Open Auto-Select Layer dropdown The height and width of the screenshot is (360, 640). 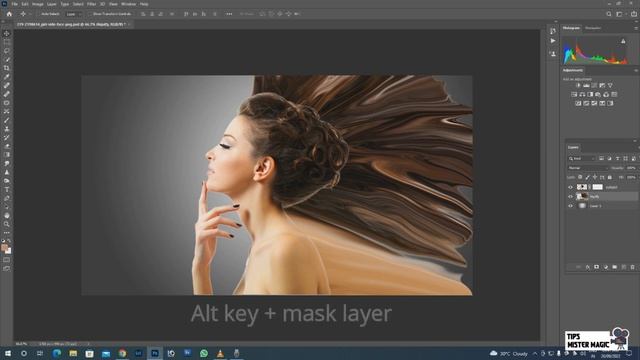pyautogui.click(x=73, y=14)
